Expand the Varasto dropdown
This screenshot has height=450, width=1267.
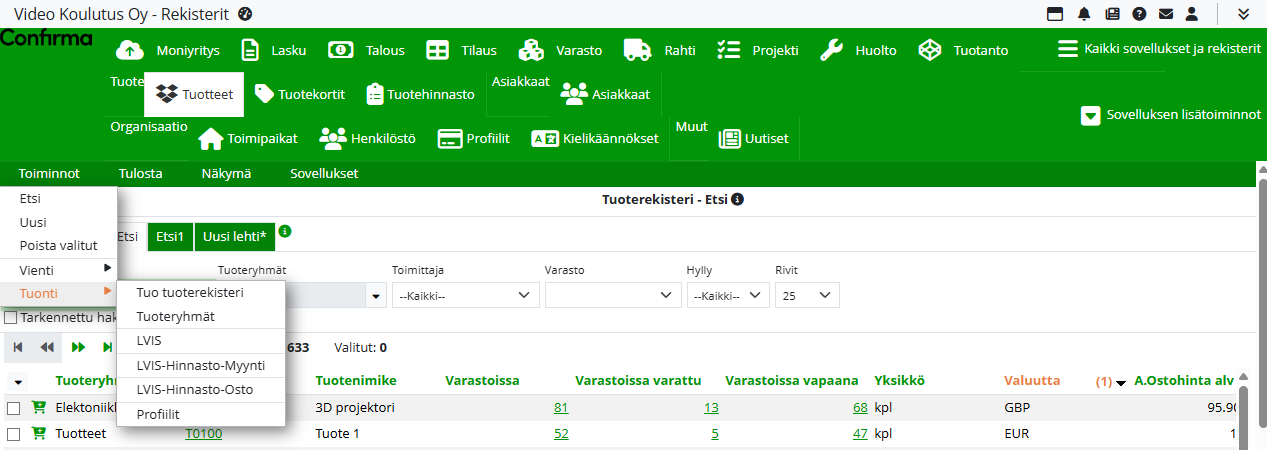pos(611,295)
